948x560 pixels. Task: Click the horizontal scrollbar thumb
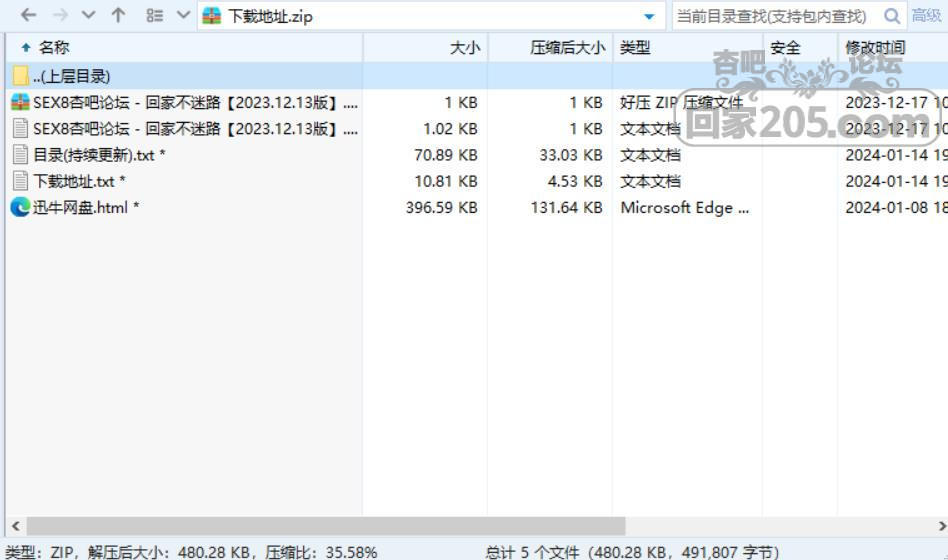(x=325, y=526)
